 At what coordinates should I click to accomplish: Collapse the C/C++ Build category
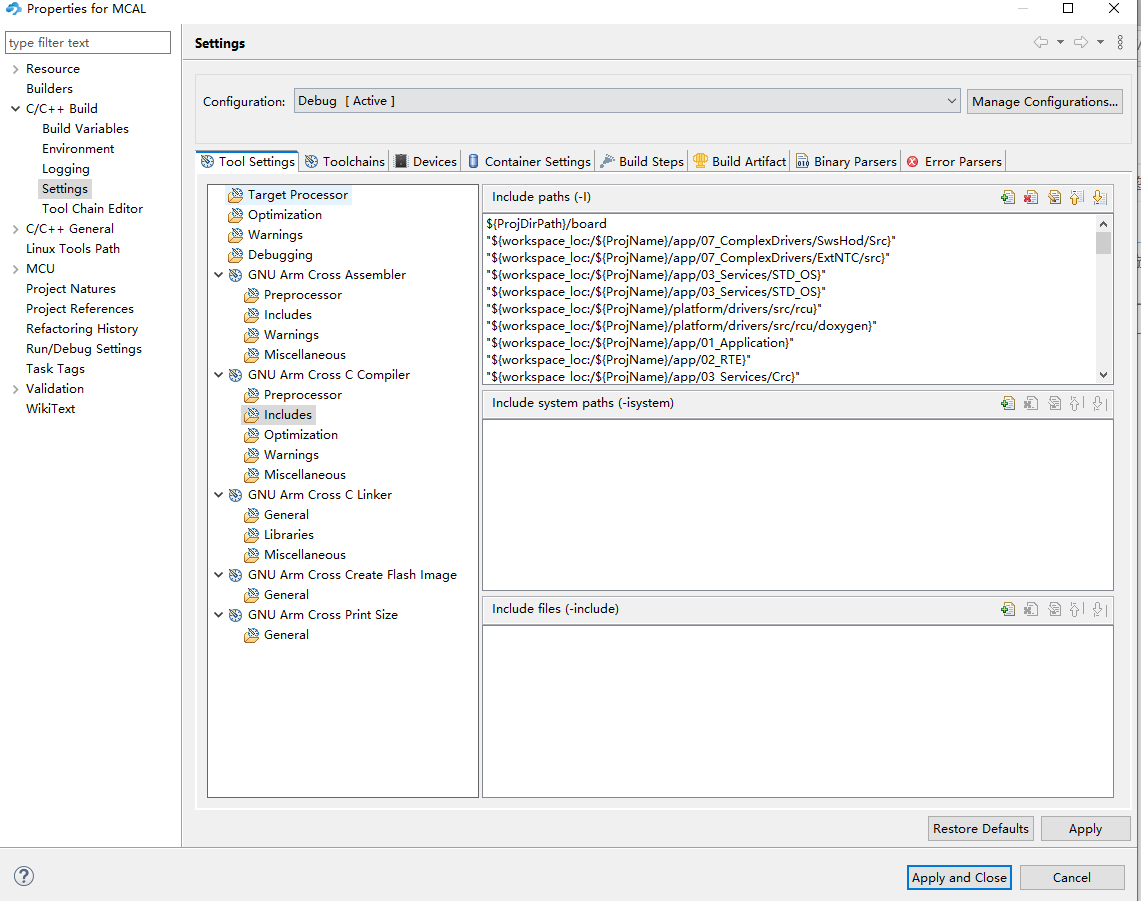15,109
